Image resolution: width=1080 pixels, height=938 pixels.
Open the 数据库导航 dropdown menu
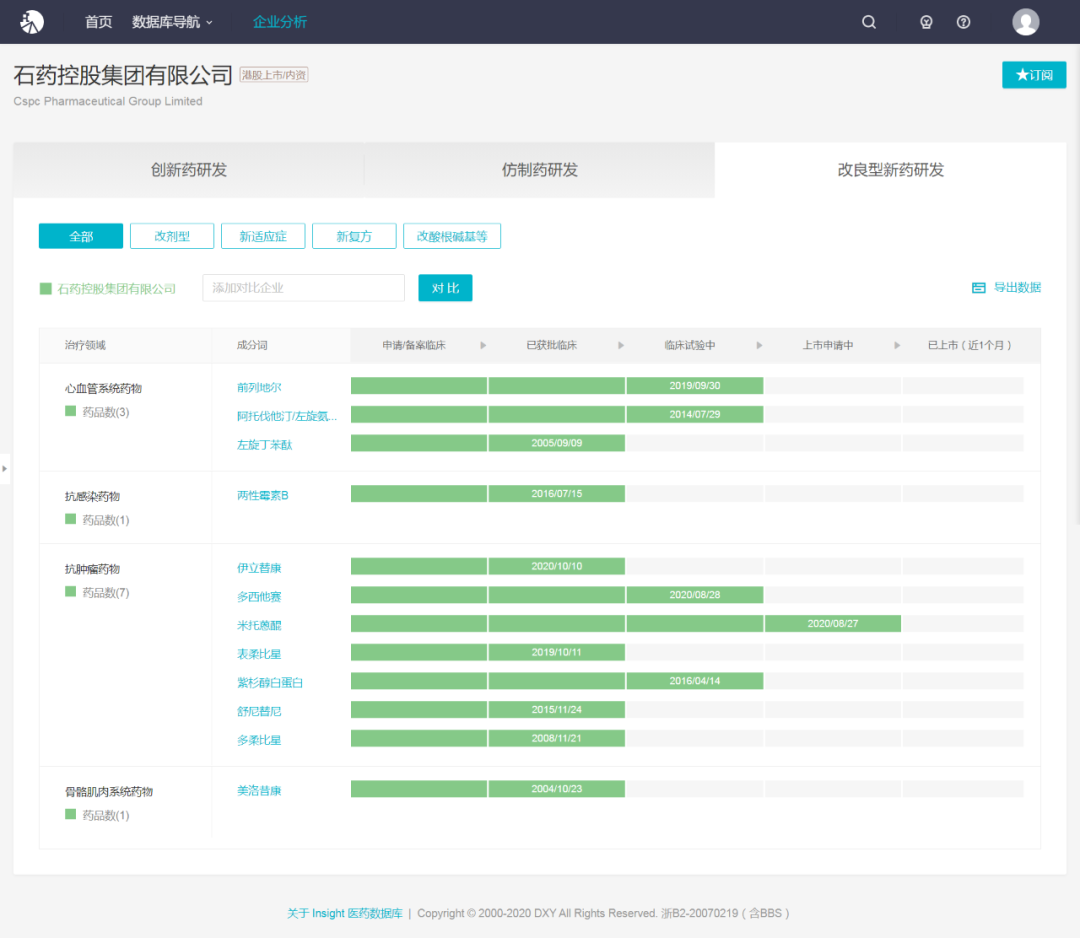[172, 22]
